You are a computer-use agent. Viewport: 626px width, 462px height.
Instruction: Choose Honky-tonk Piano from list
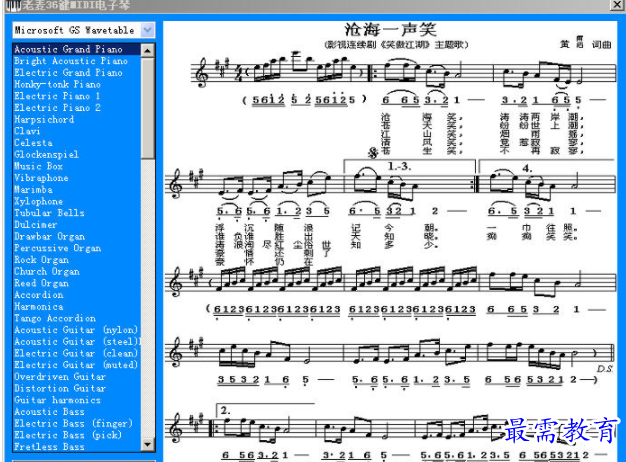(77, 84)
